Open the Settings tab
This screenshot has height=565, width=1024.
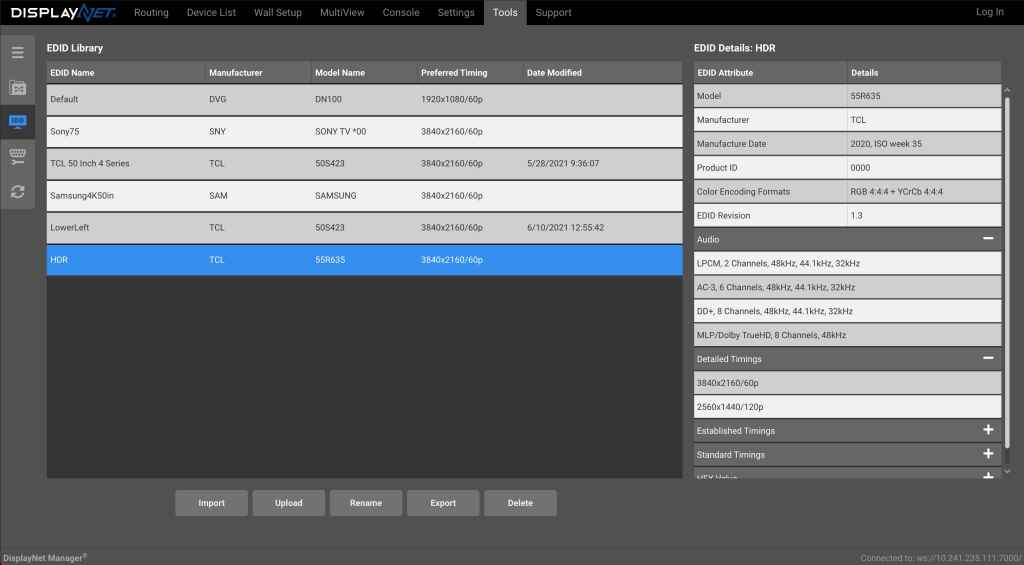click(x=456, y=12)
